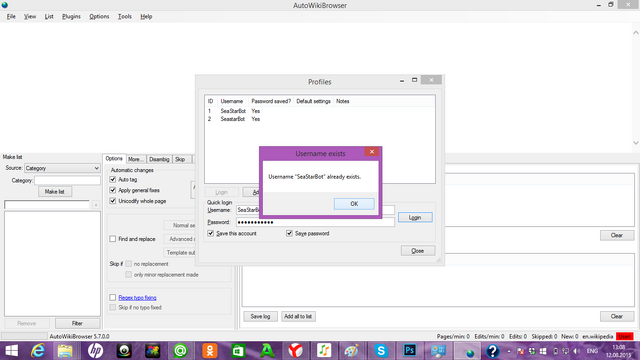Toggle Apply general fixes checkbox
Viewport: 640px width, 360px height.
113,190
